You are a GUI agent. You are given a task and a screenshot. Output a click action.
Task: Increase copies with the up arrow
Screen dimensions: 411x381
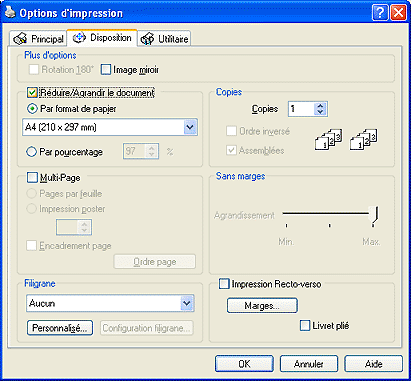point(320,106)
